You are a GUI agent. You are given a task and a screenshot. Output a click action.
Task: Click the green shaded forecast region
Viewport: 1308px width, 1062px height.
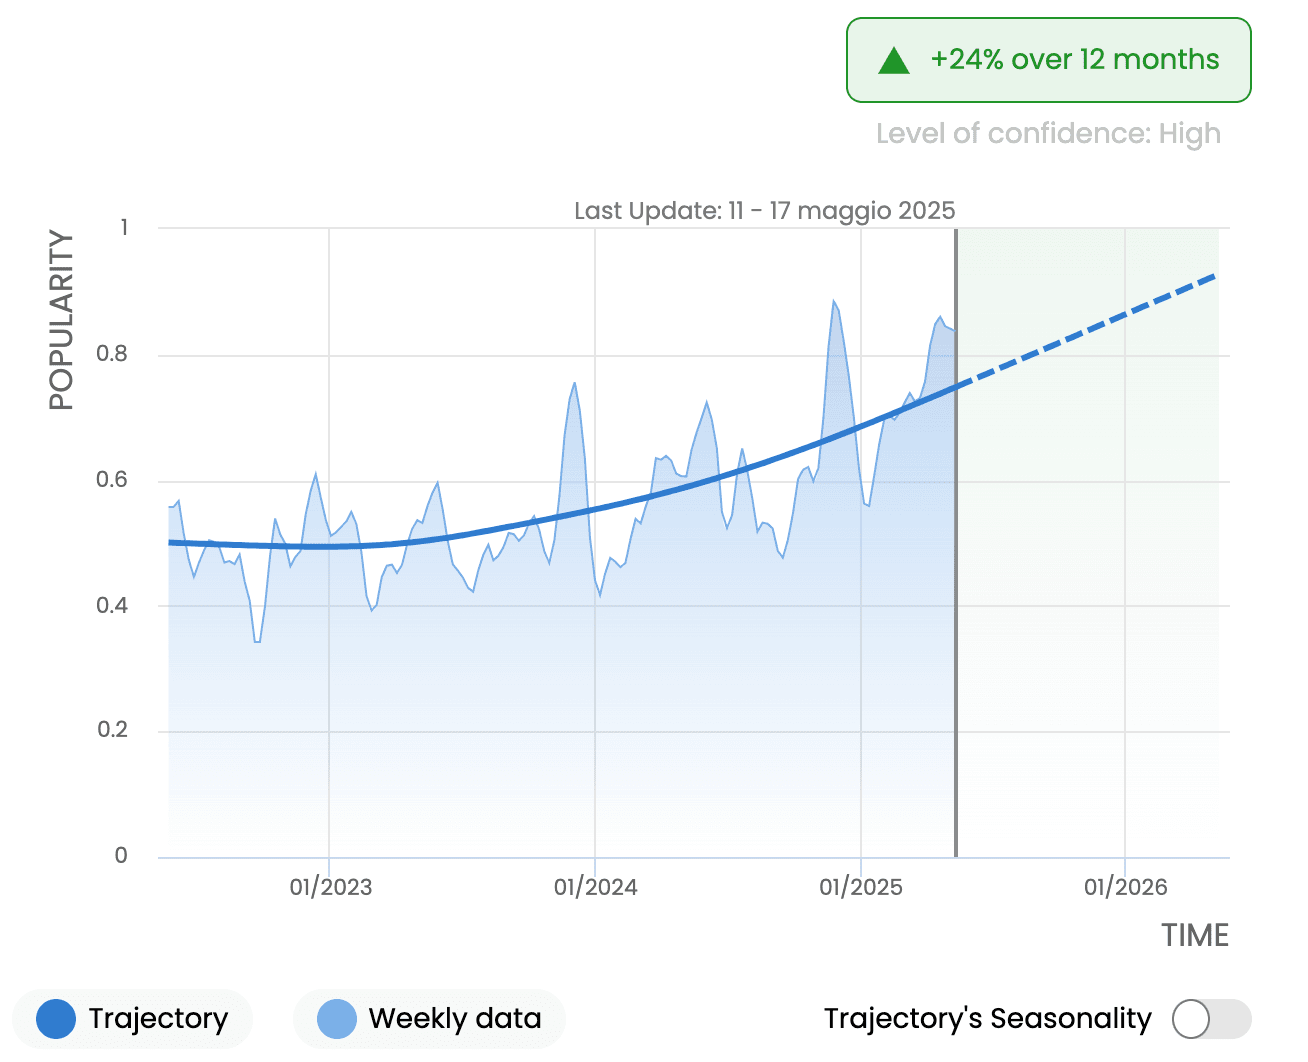[1090, 600]
